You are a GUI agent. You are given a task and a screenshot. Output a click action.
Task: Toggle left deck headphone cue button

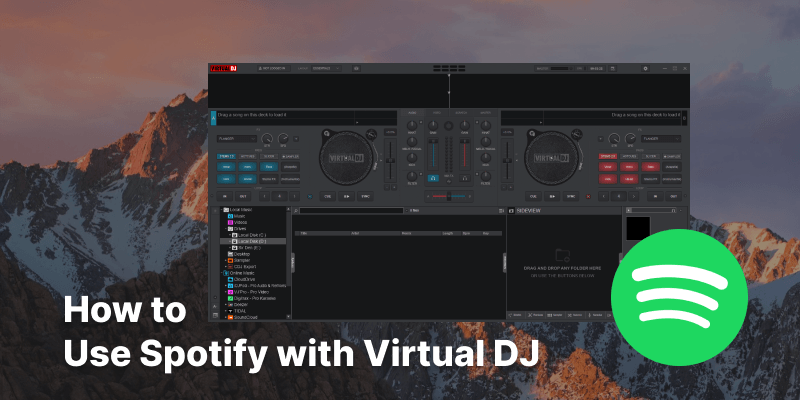433,179
